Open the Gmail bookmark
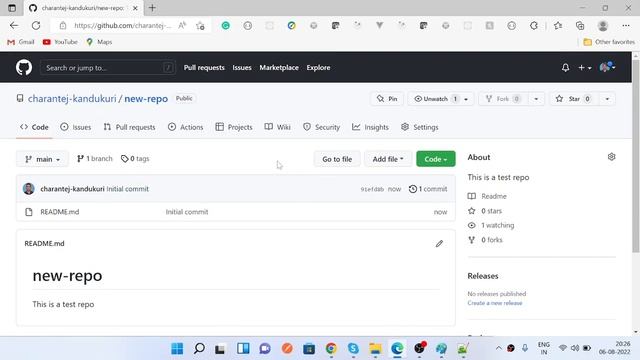 21,42
